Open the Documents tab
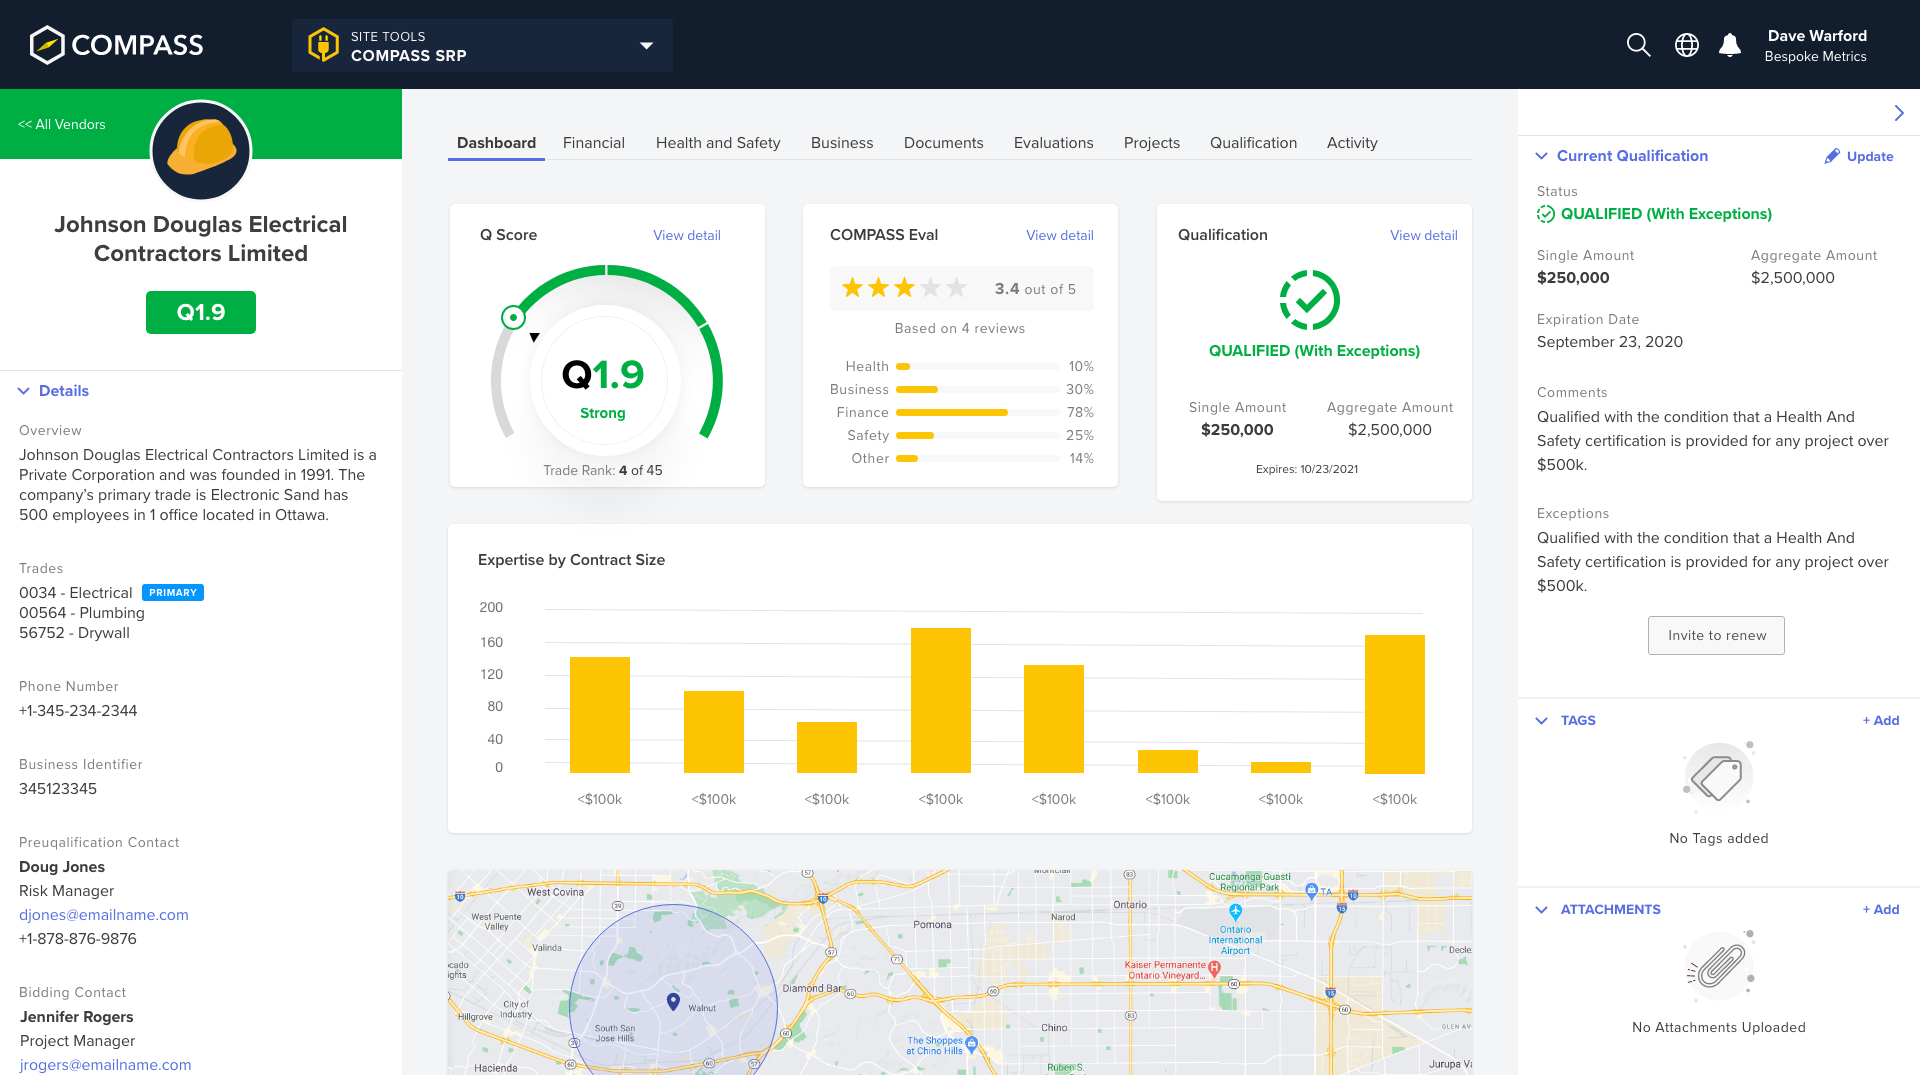Image resolution: width=1920 pixels, height=1075 pixels. point(944,143)
